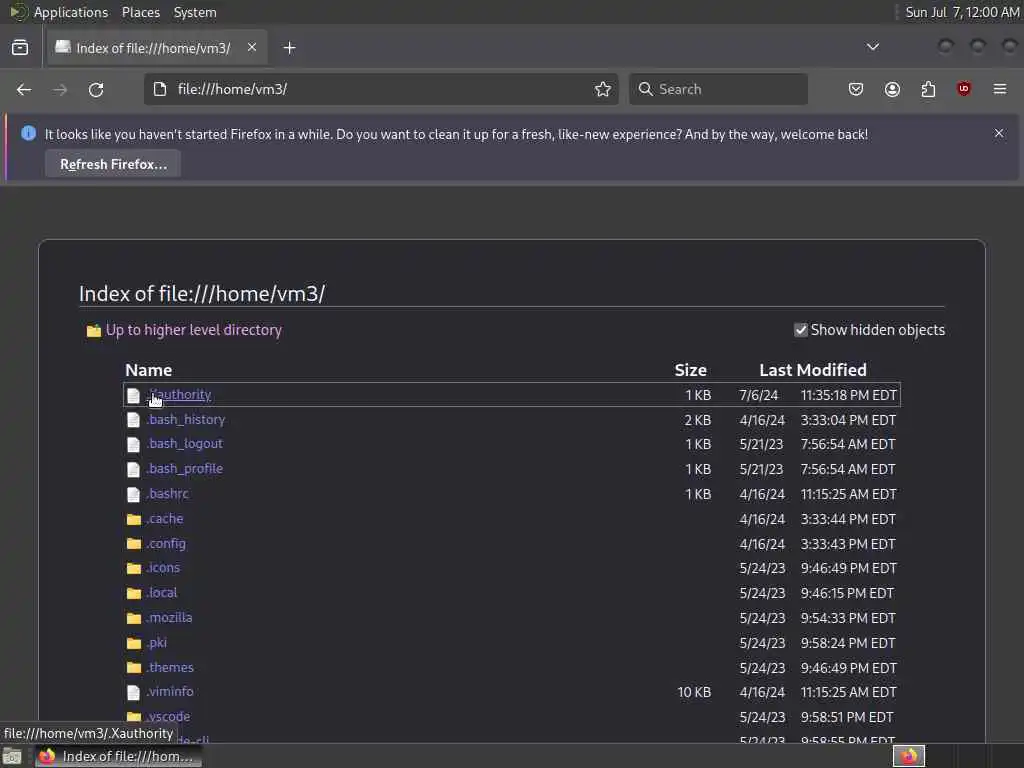Expand the list all tabs chevron
The image size is (1024, 768).
coord(872,47)
